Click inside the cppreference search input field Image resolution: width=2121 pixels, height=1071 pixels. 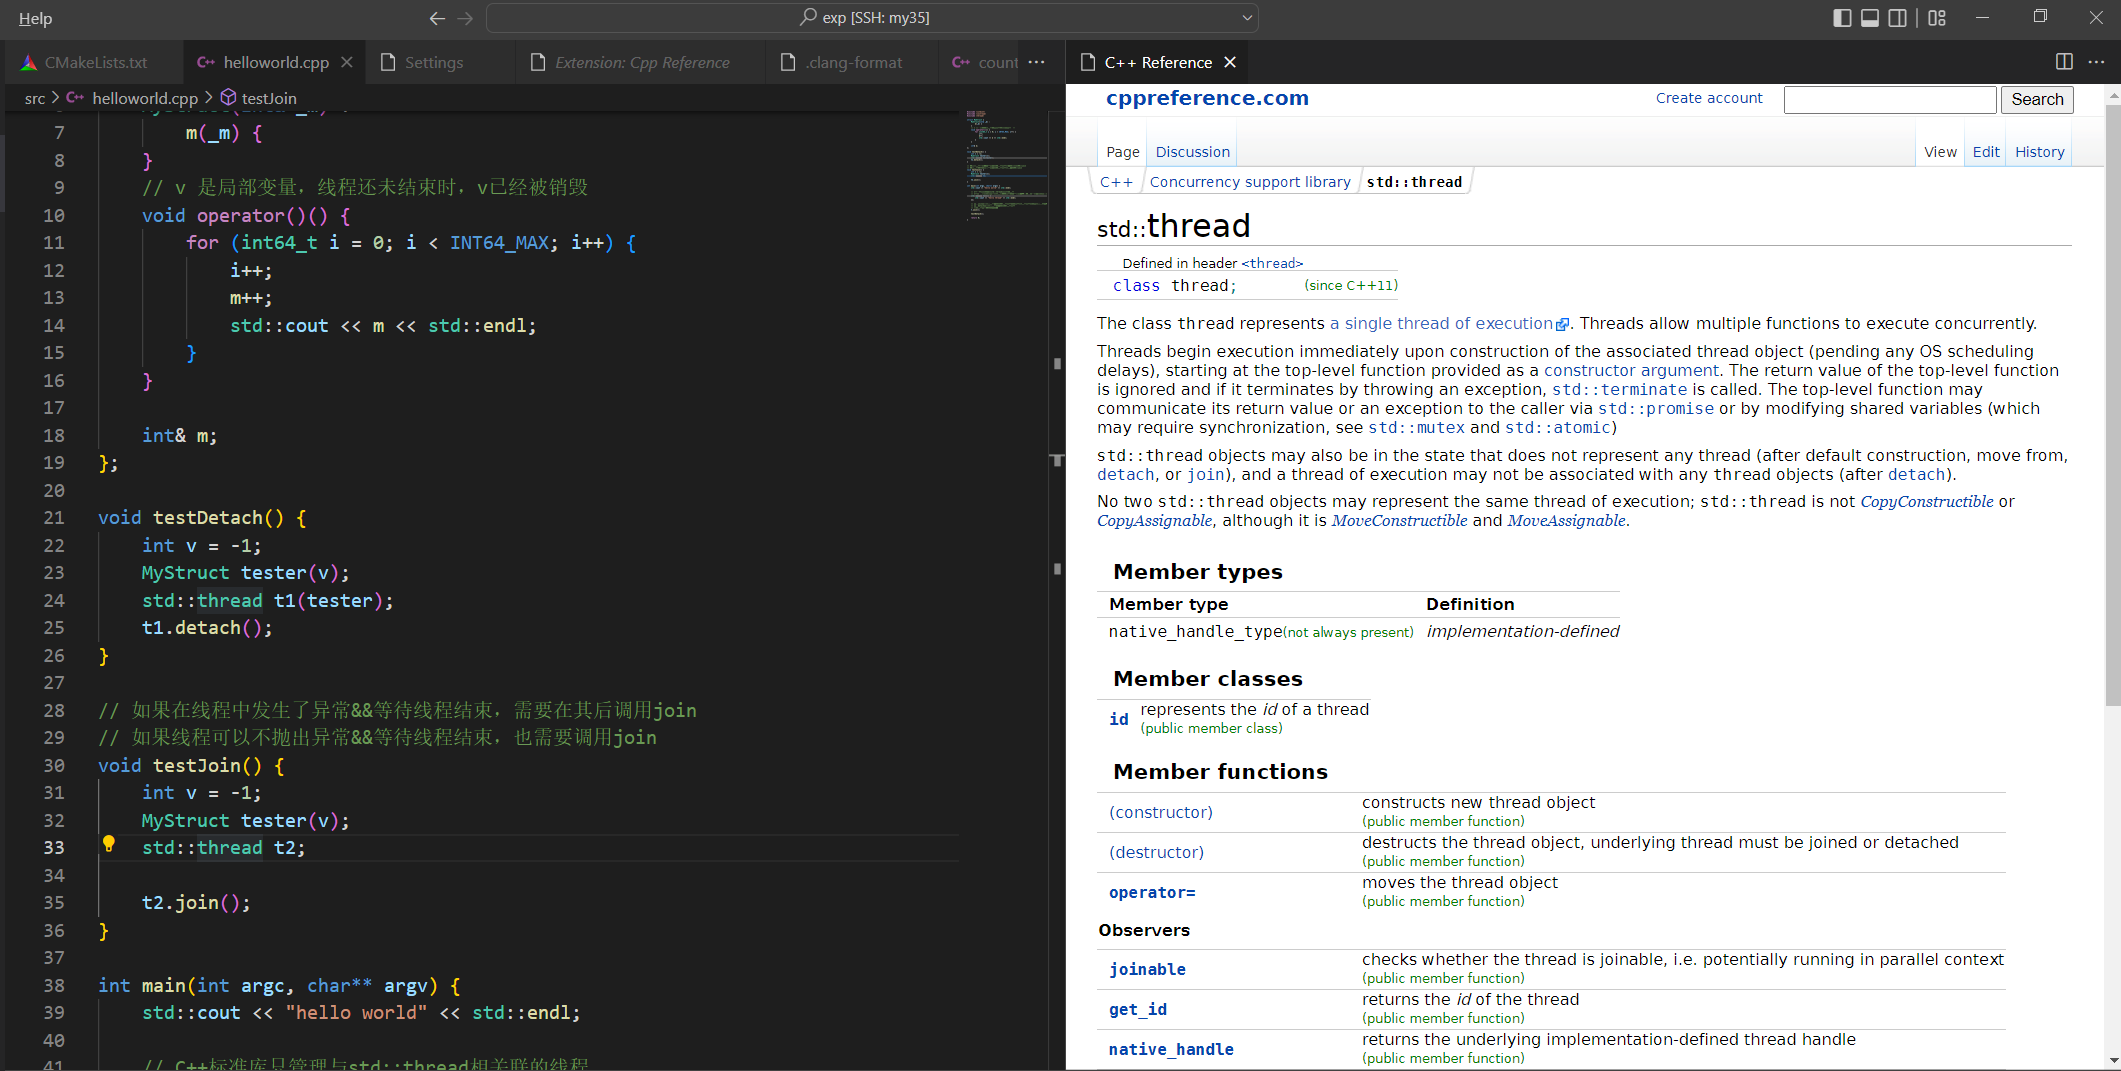[x=1890, y=99]
